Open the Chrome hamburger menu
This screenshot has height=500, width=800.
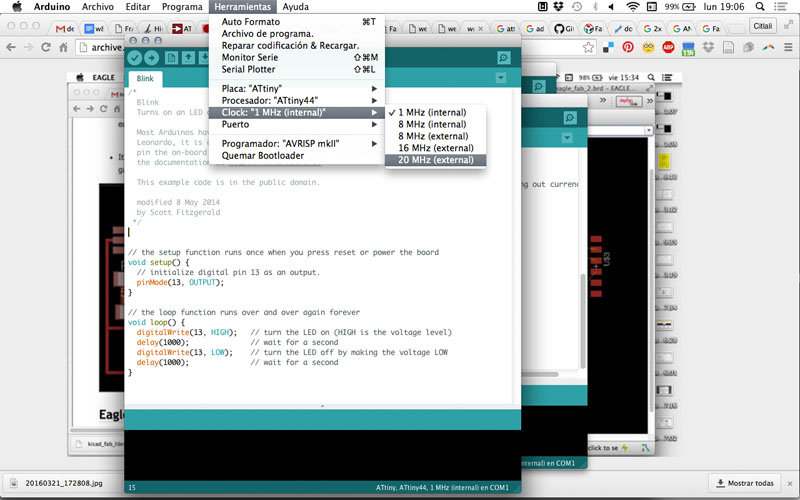(788, 47)
